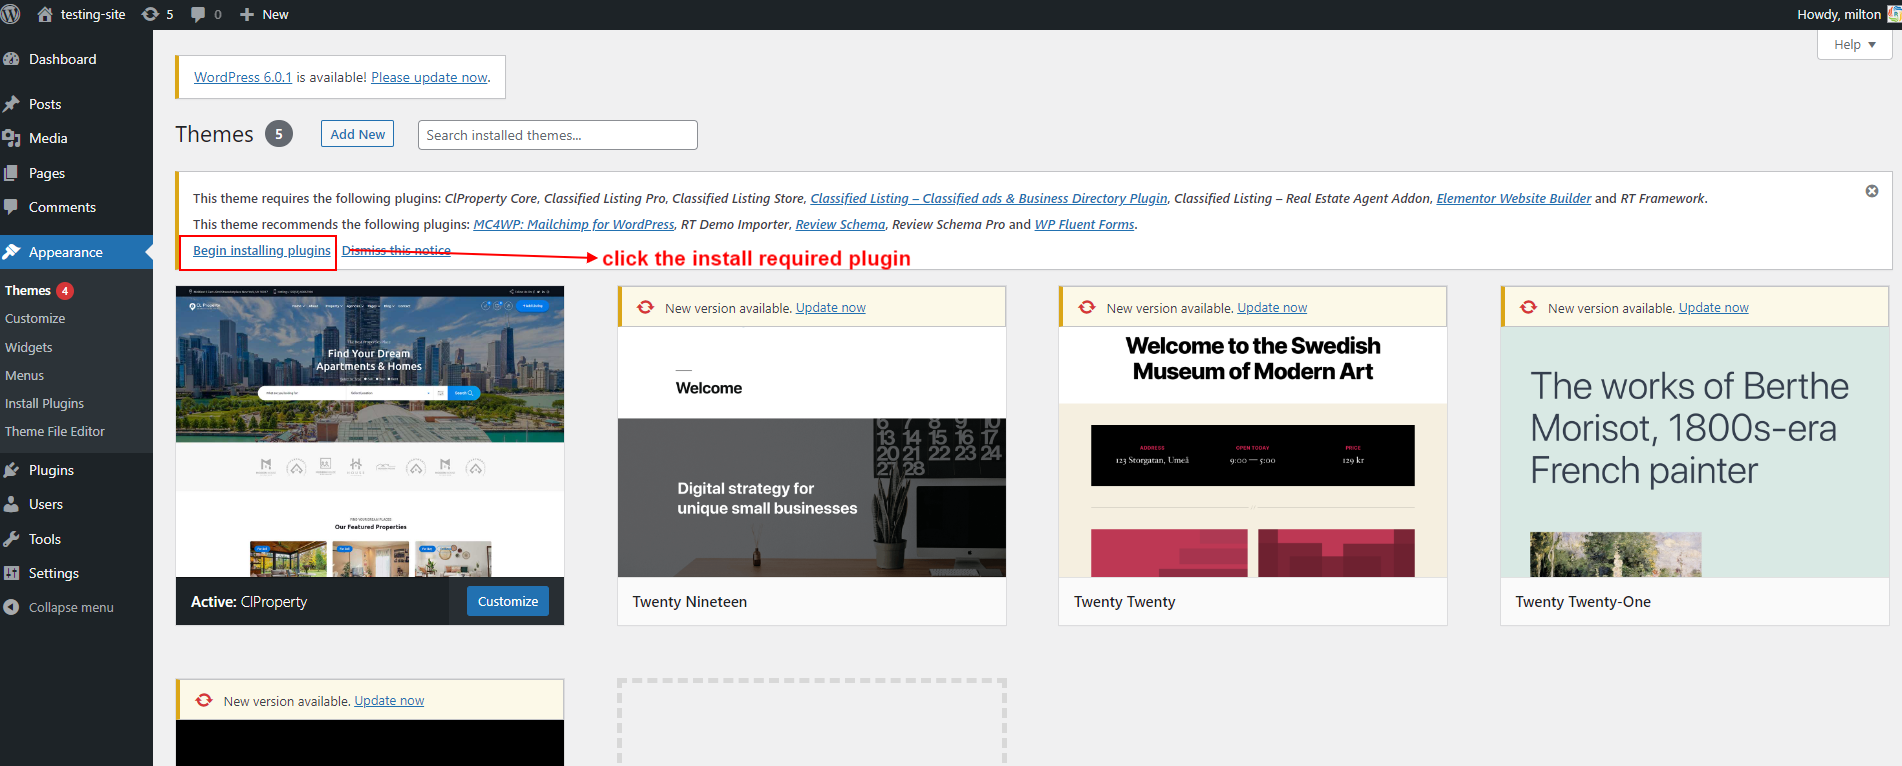This screenshot has width=1902, height=766.
Task: Click the Plugins plug icon
Action: click(11, 470)
